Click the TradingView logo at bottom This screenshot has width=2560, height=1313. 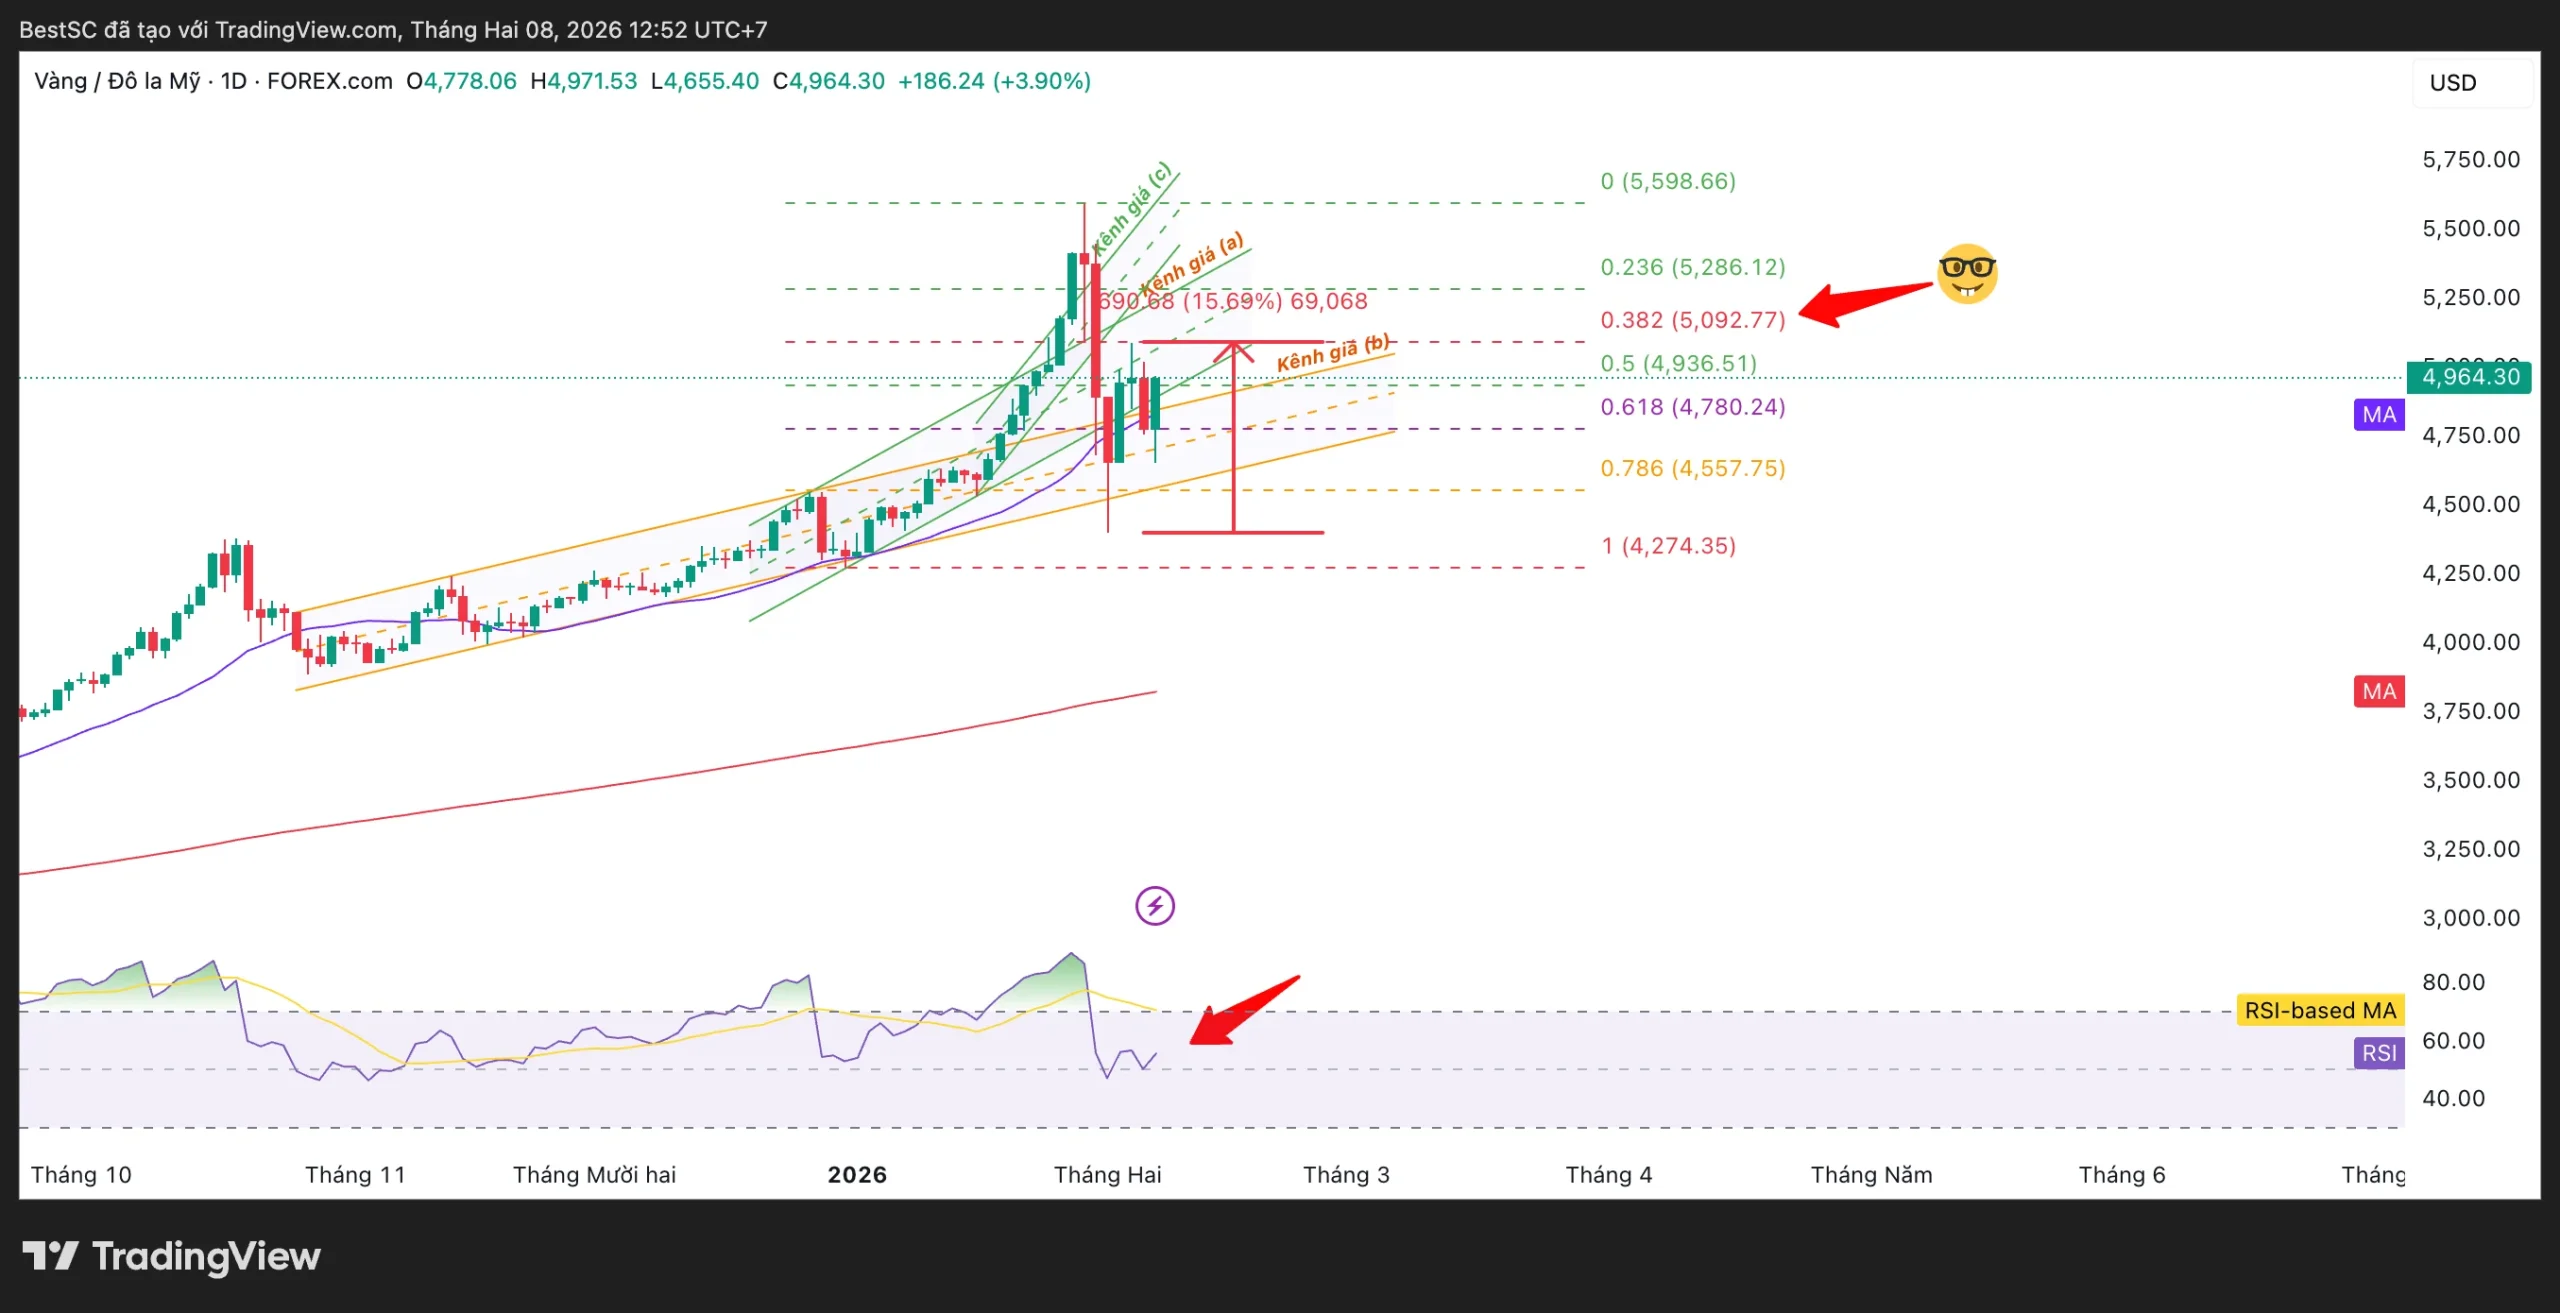pyautogui.click(x=172, y=1256)
